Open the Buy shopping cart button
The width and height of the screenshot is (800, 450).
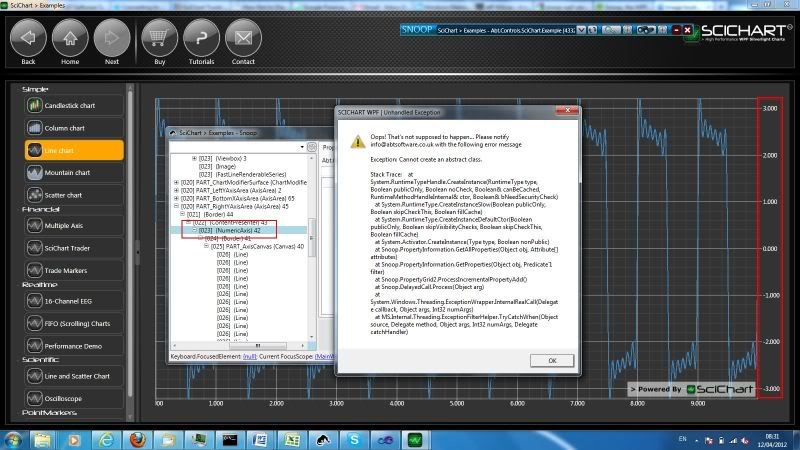[160, 38]
